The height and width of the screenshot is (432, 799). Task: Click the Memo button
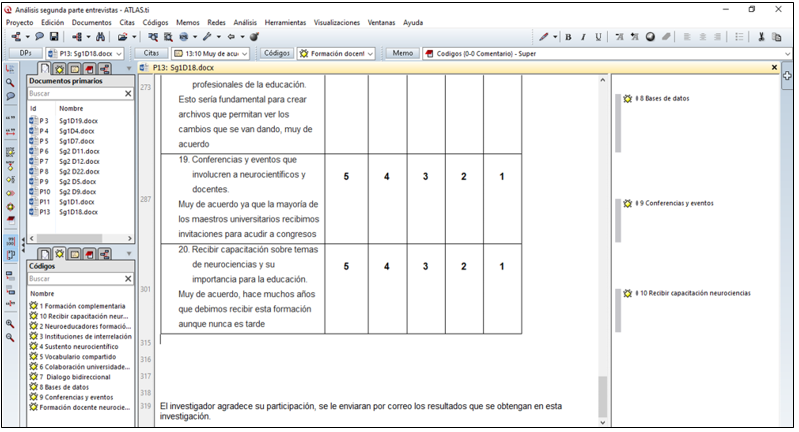coord(402,53)
